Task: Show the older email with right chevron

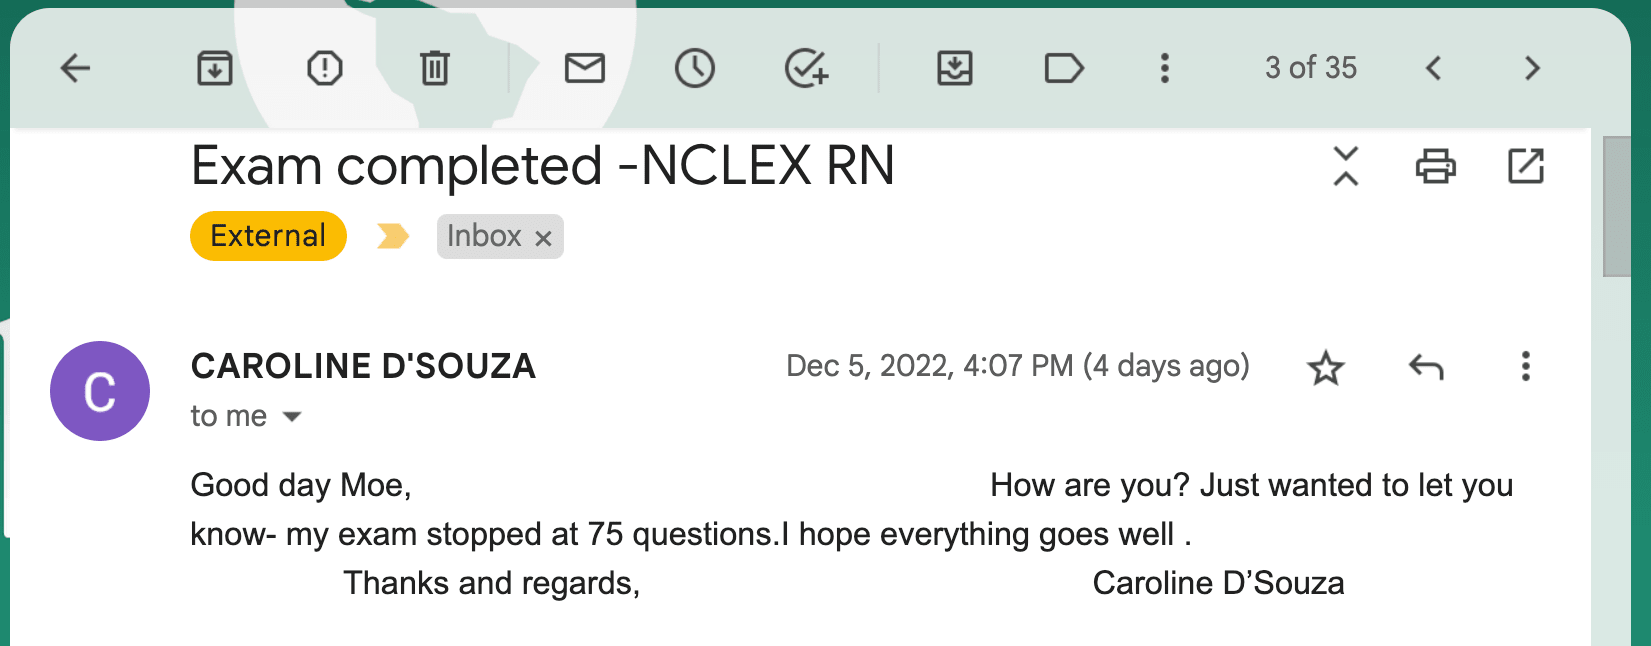Action: point(1532,68)
